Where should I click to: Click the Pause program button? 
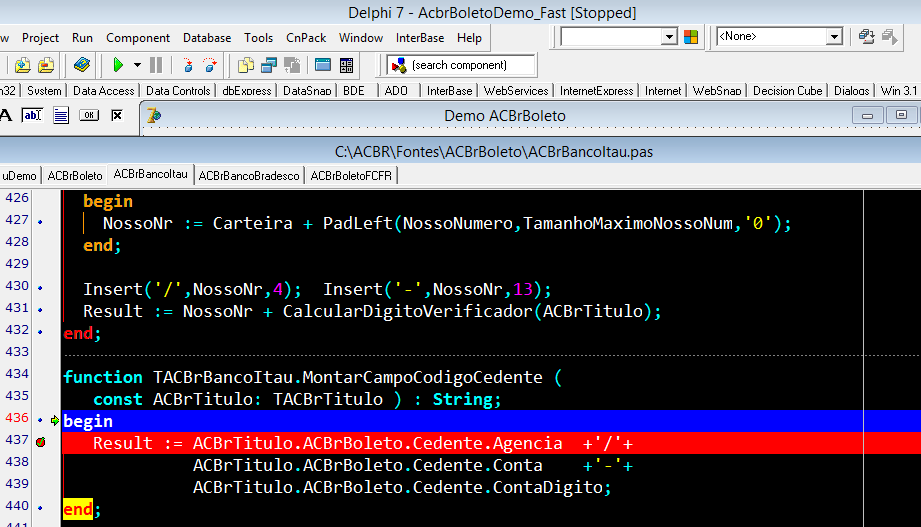point(156,65)
